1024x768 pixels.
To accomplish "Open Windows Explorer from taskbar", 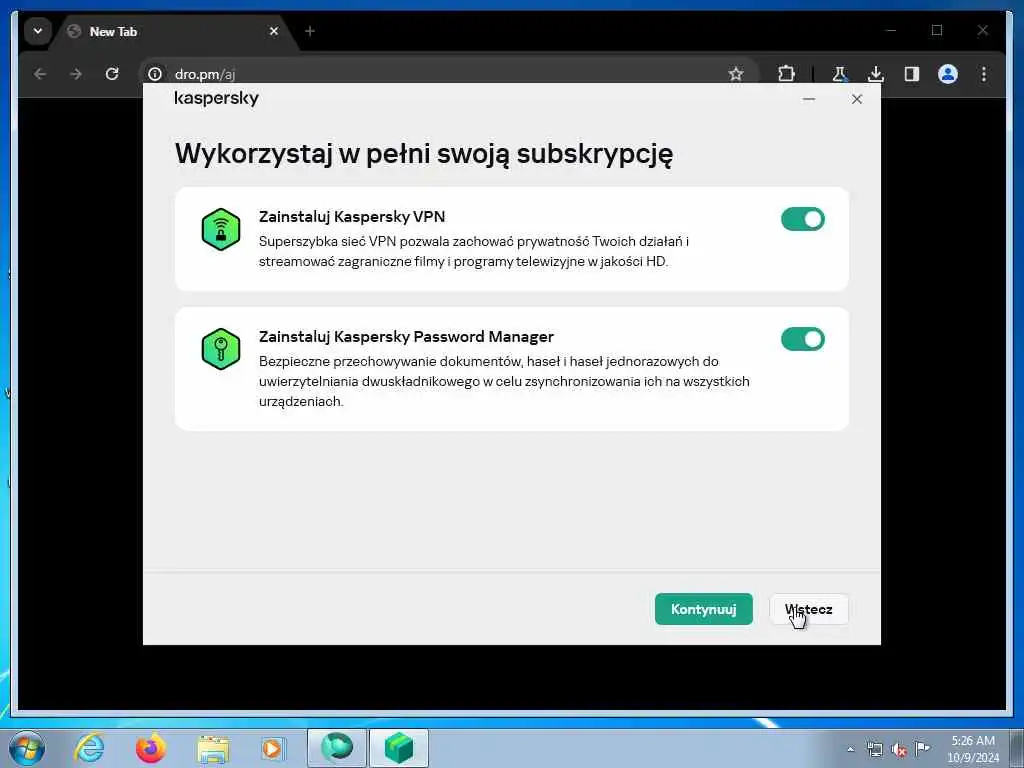I will [x=213, y=748].
